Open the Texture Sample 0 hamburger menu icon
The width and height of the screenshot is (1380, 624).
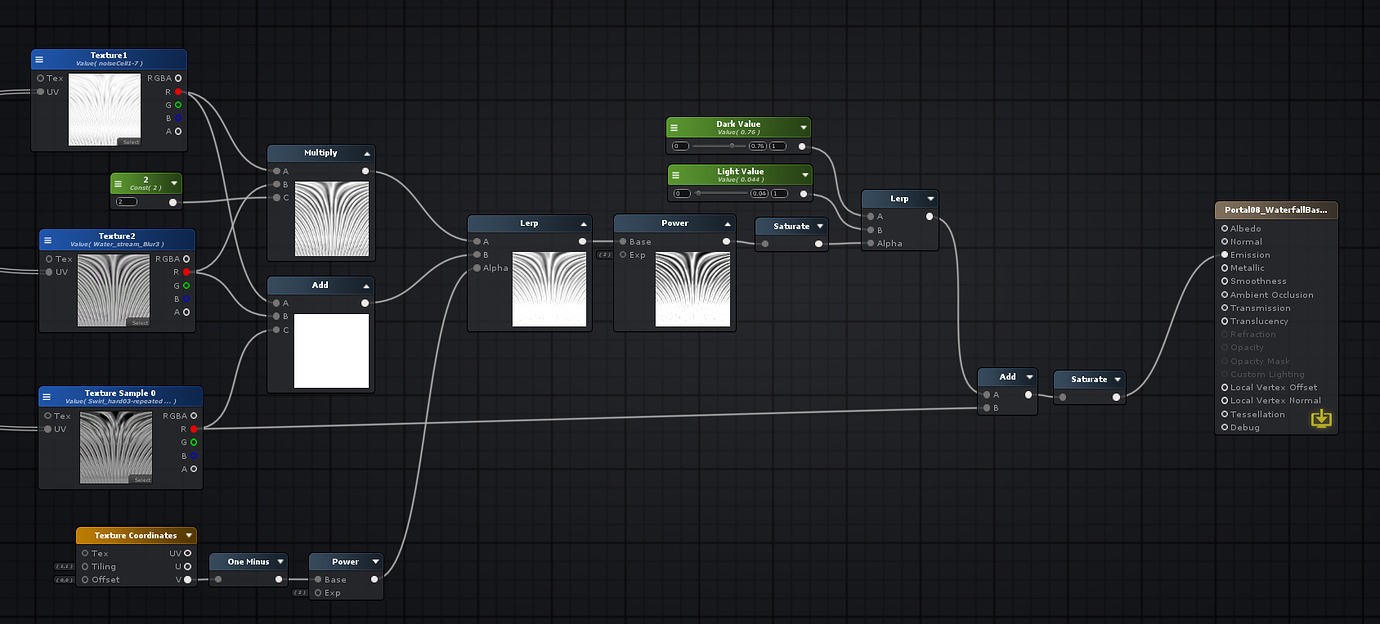pyautogui.click(x=47, y=396)
